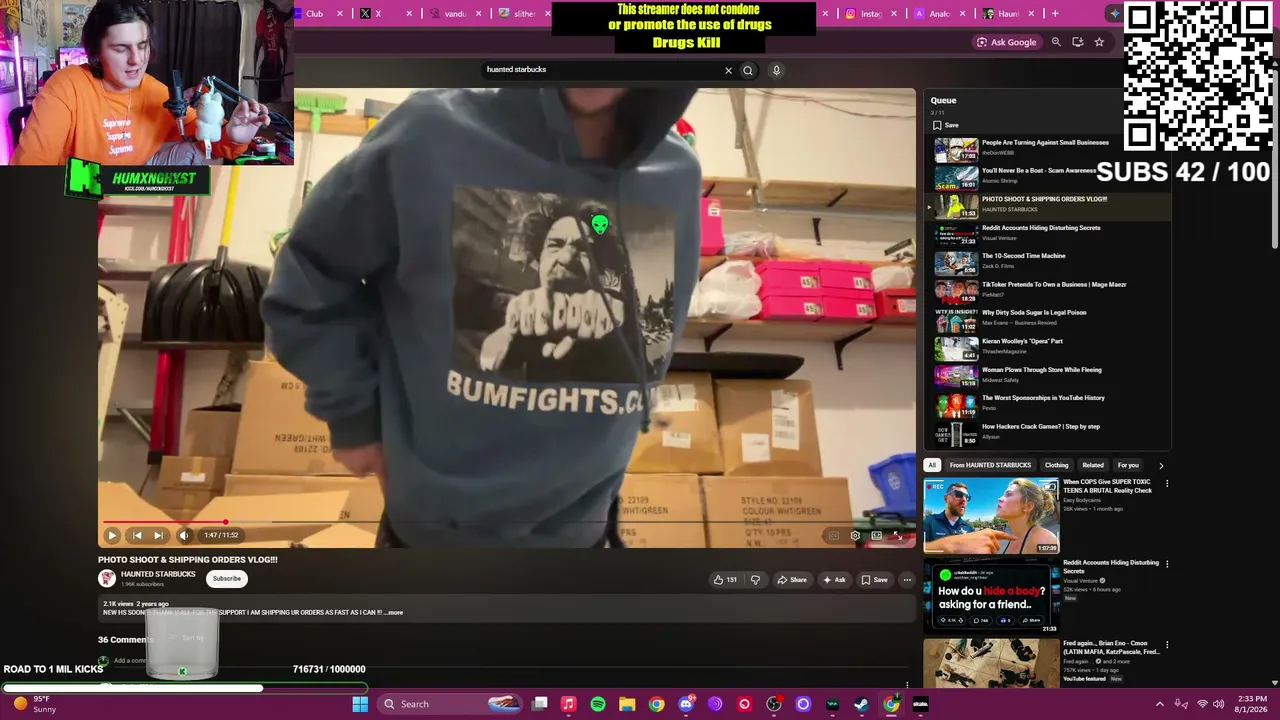1280x720 pixels.
Task: Close the X browser tab
Action: (x=409, y=14)
